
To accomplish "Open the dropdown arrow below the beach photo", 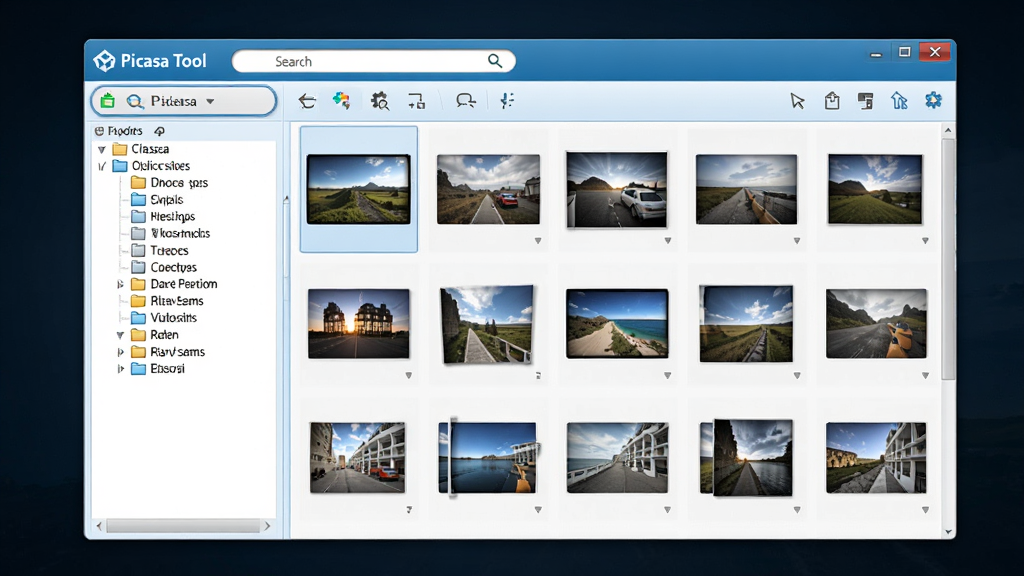I will click(667, 376).
